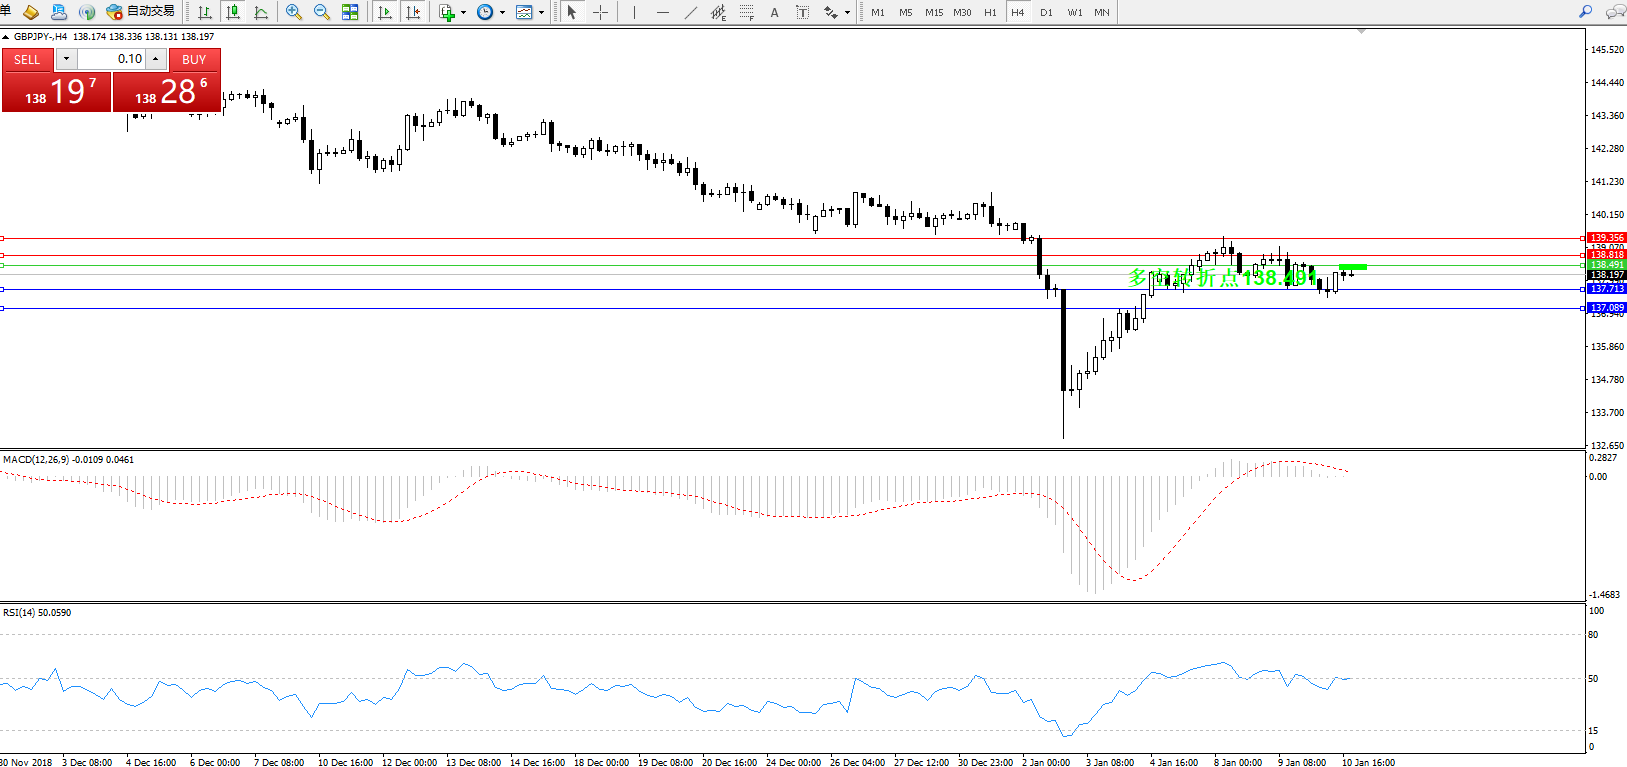Open the chart templates dropdown arrow

click(x=541, y=13)
